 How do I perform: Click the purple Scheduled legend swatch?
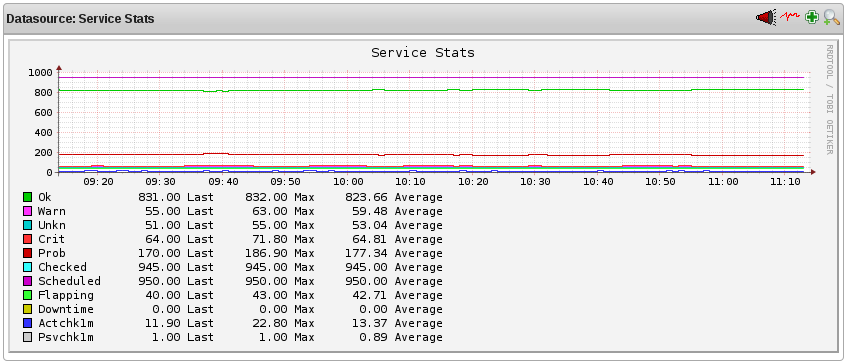(x=28, y=282)
